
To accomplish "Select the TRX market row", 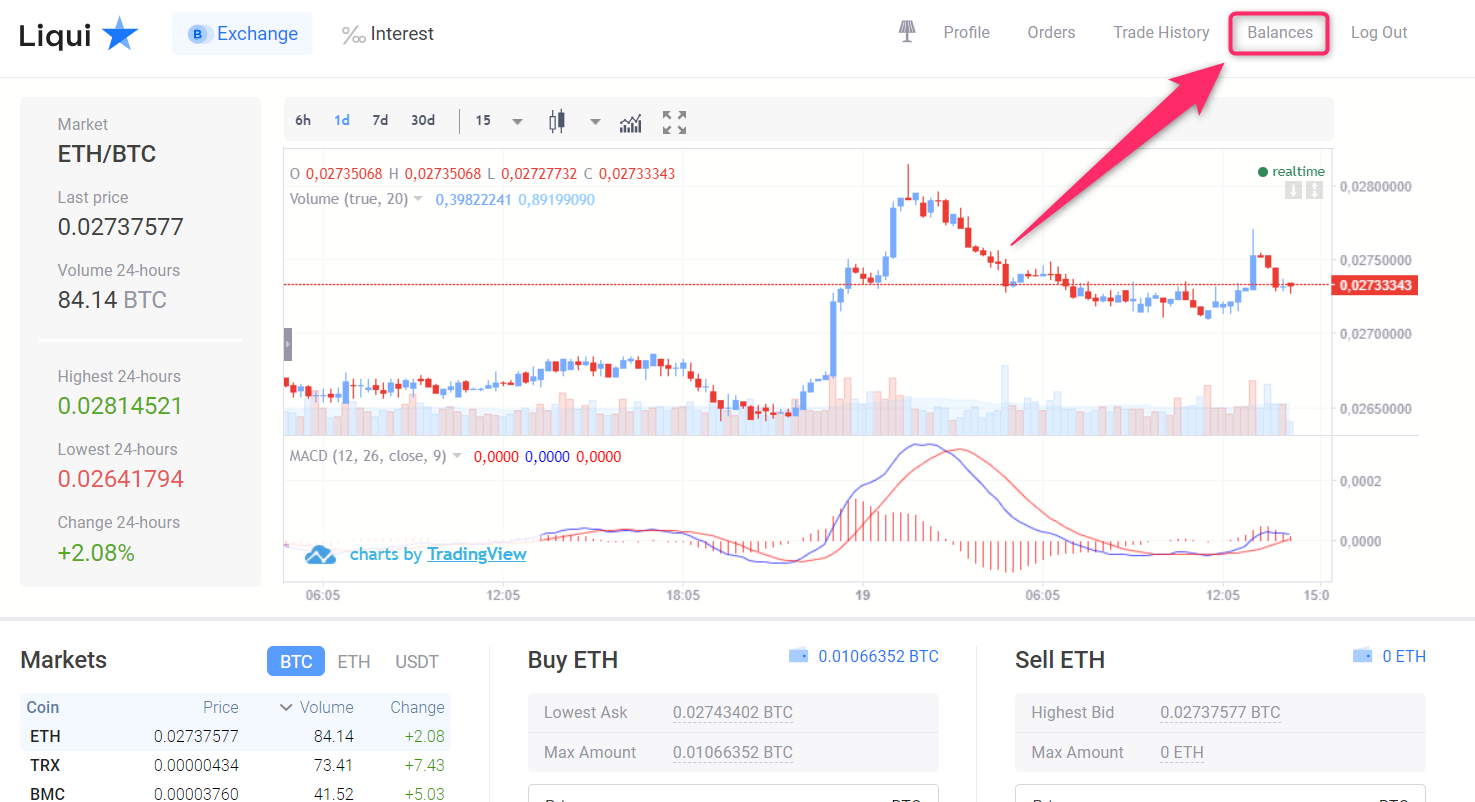I will click(x=235, y=765).
